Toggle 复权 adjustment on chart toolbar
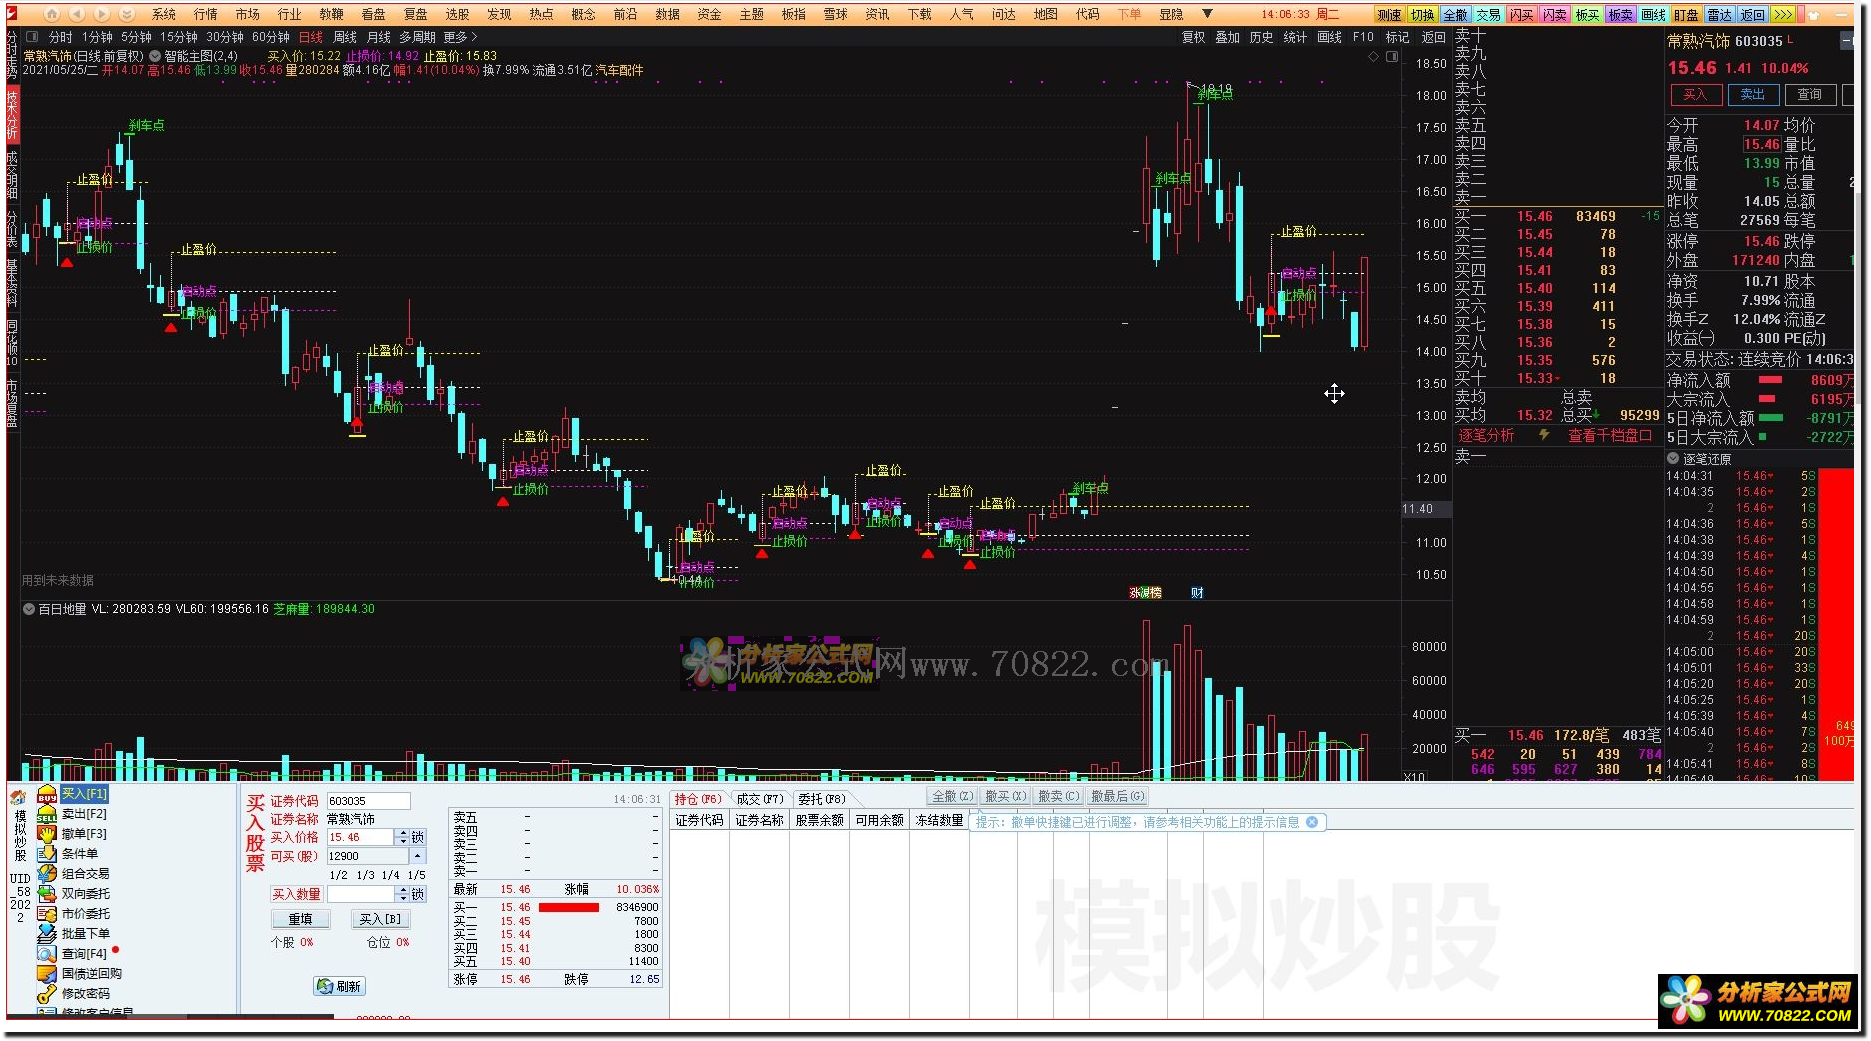 coord(1193,37)
